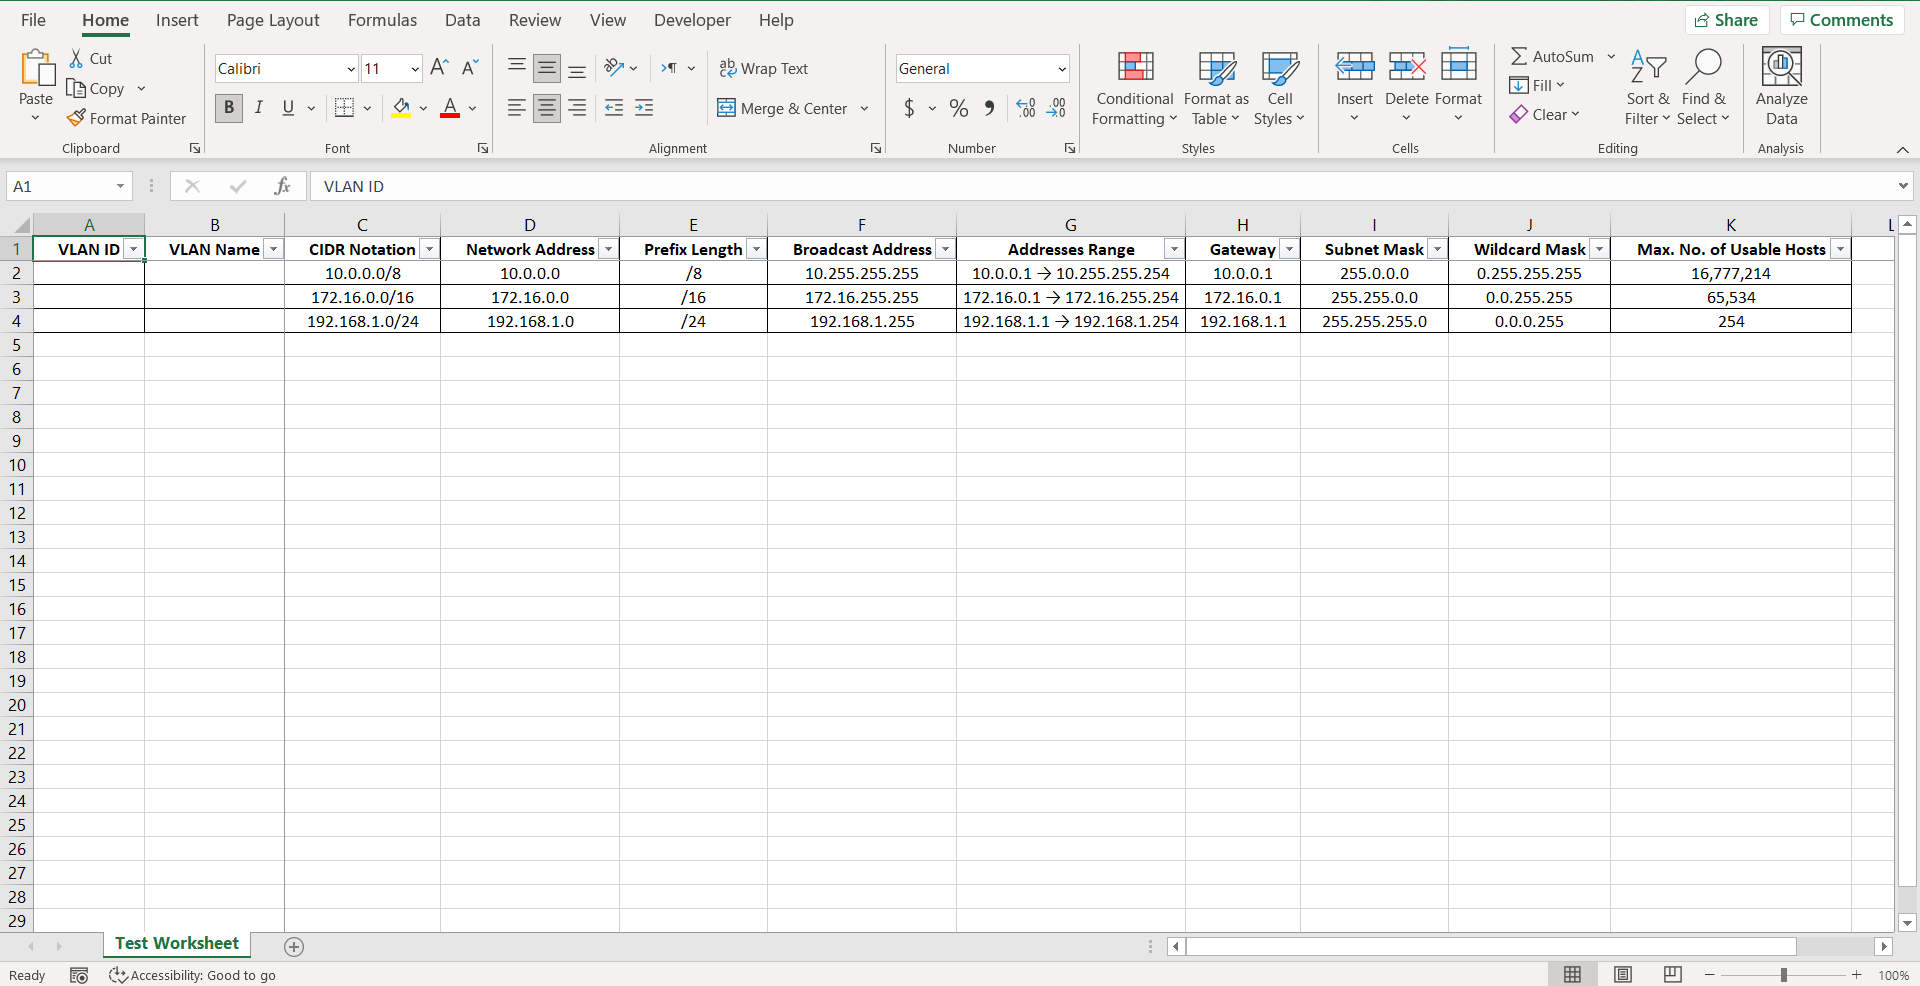The width and height of the screenshot is (1920, 986).
Task: Click the Delete cells icon
Action: [x=1407, y=66]
